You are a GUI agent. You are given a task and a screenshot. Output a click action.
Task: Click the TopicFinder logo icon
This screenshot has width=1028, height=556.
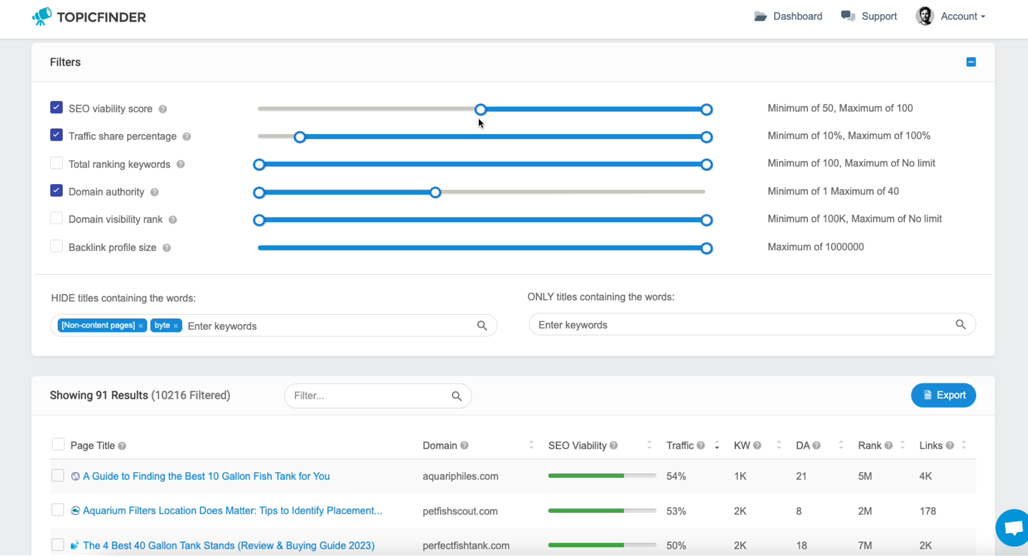point(42,16)
